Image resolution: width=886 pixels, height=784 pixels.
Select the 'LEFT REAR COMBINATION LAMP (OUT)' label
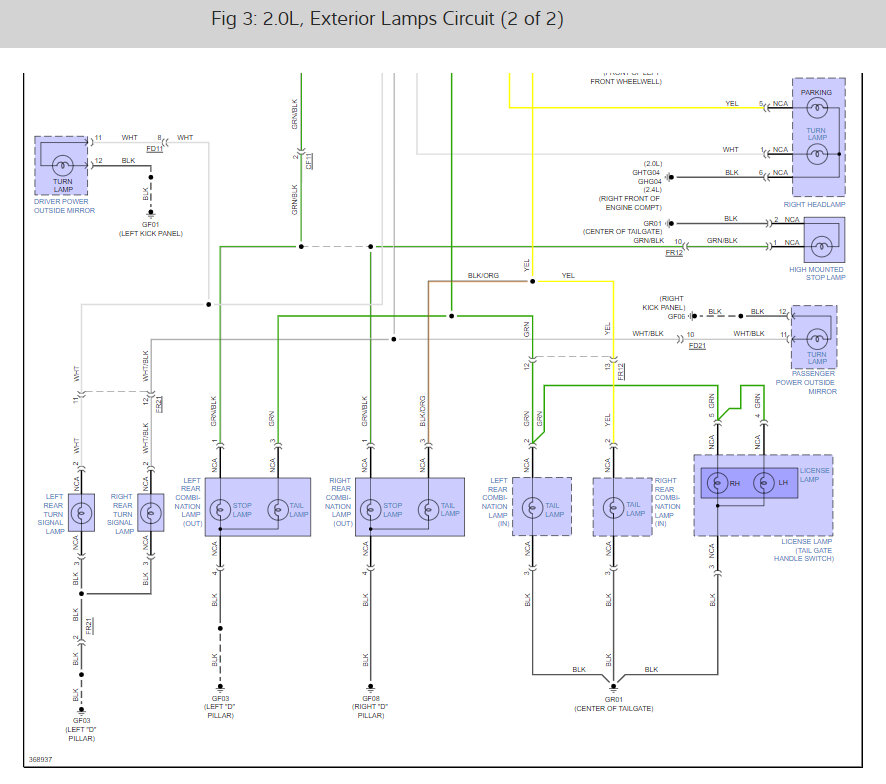point(188,502)
